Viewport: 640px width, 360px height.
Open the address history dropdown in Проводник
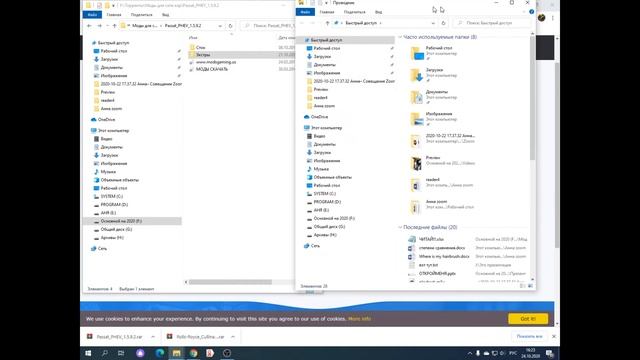[433, 23]
